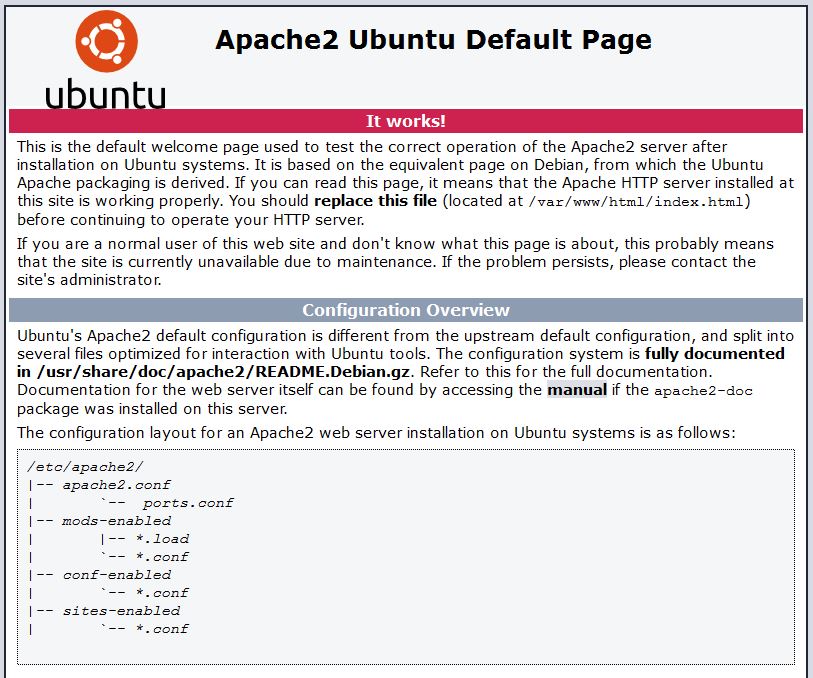The image size is (813, 678).
Task: Click the '*.load' tree entry
Action: click(x=162, y=539)
